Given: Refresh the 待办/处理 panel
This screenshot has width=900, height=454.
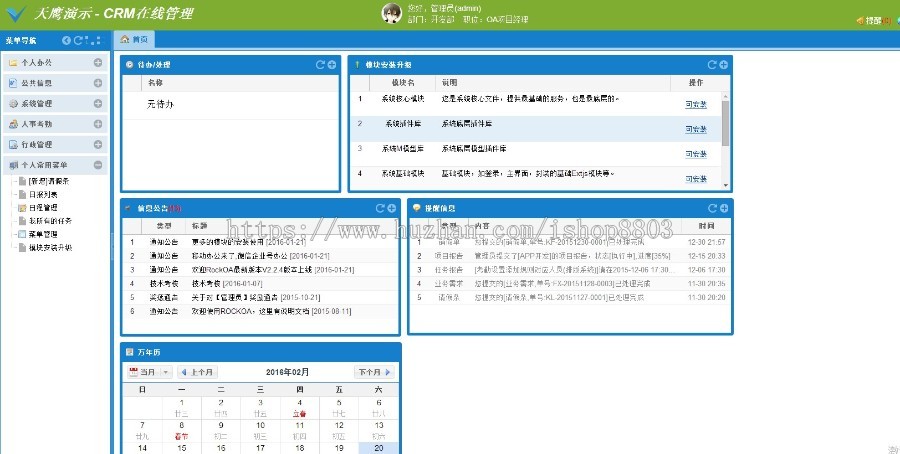Looking at the screenshot, I should [320, 65].
